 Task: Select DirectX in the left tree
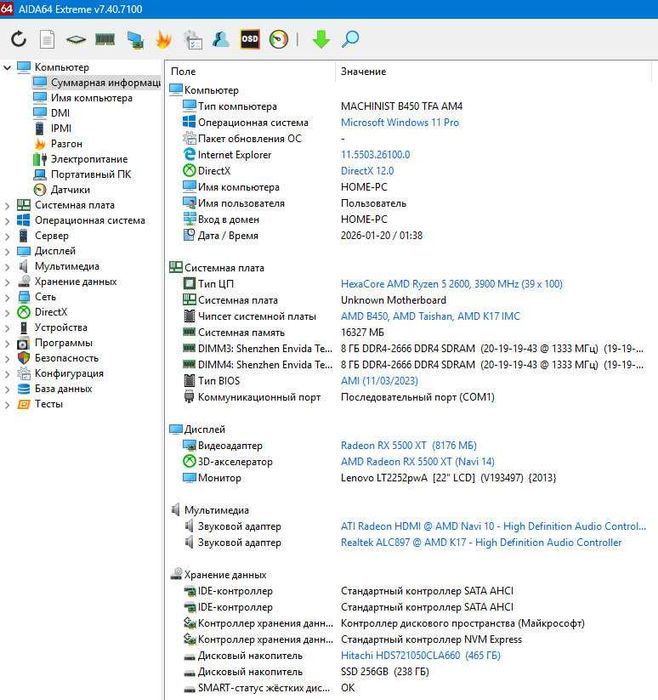pos(50,312)
